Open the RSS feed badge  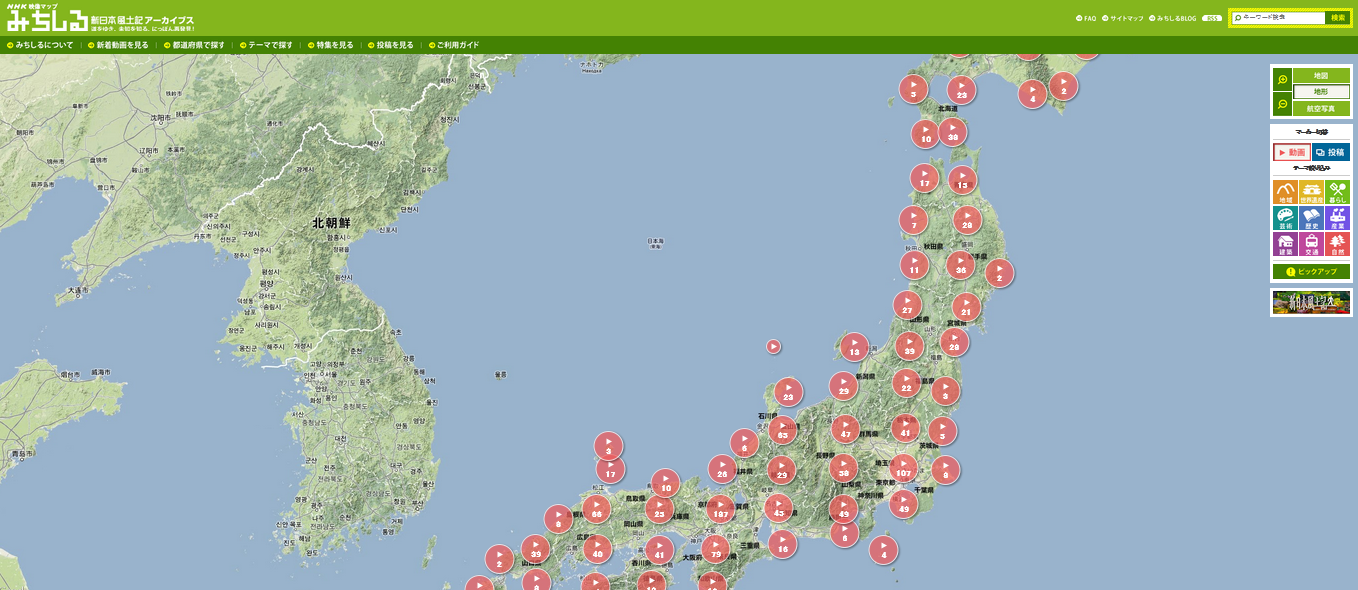[1211, 18]
